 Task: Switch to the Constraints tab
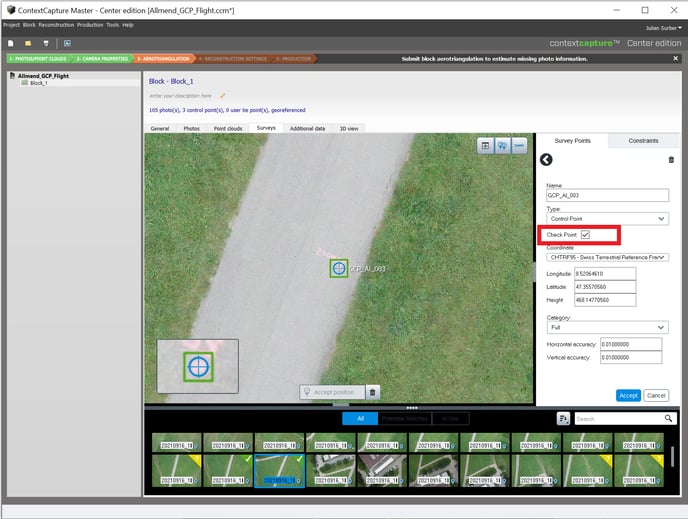pyautogui.click(x=643, y=141)
